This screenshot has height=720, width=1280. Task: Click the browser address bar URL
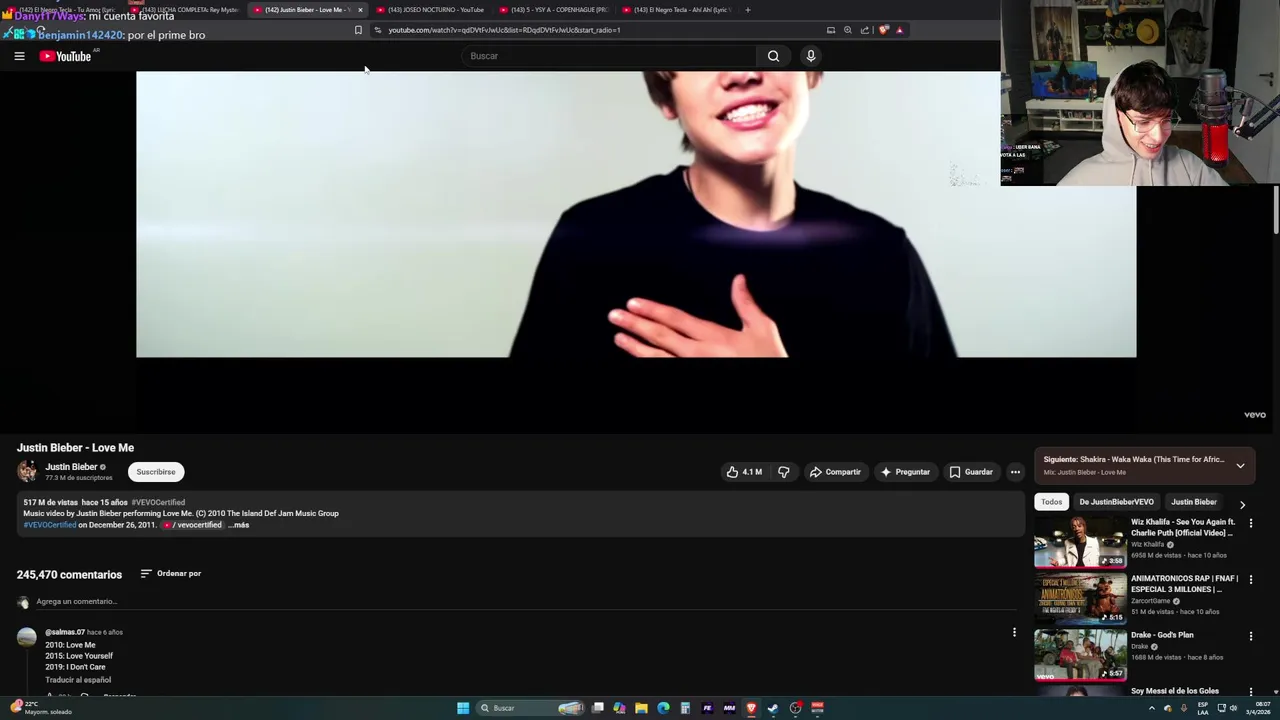click(504, 30)
